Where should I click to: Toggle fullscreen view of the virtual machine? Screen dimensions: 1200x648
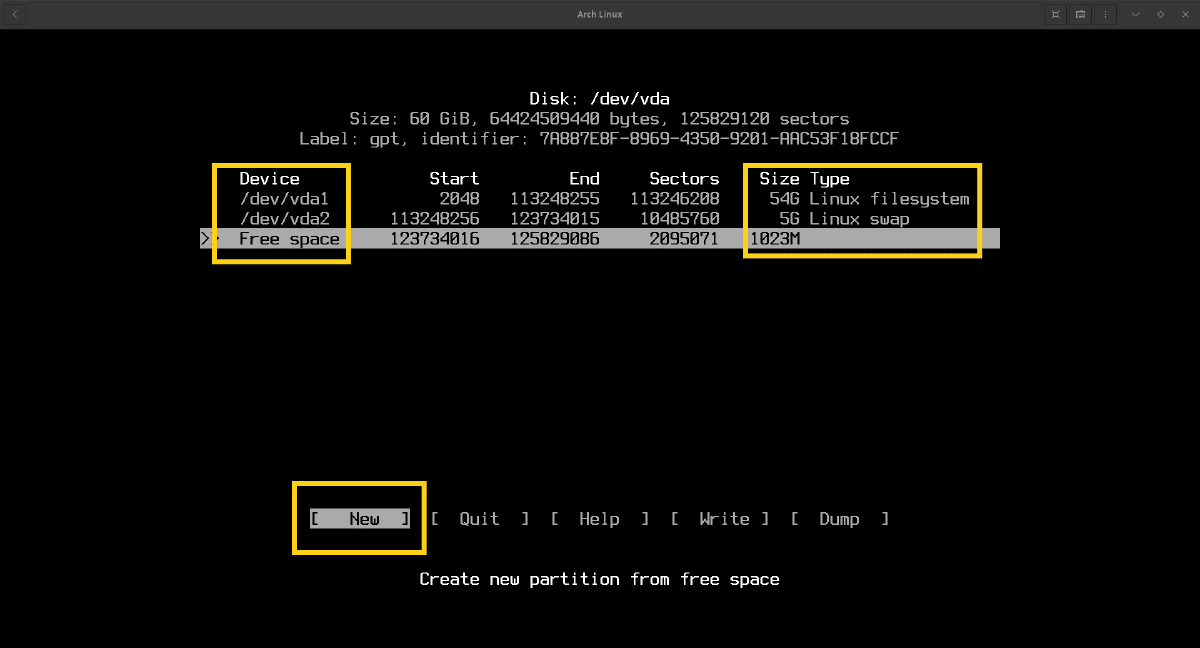tap(1055, 14)
